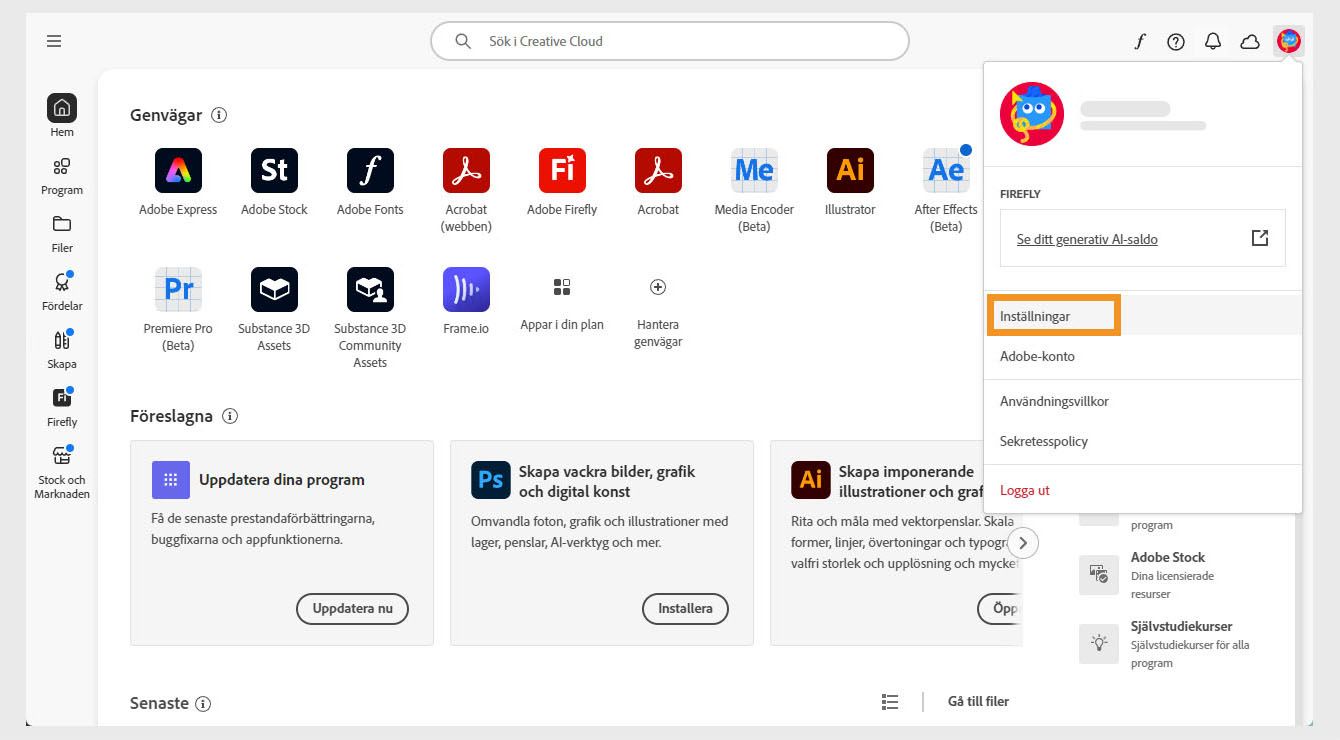
Task: Launch Illustrator shortcut icon
Action: (850, 171)
